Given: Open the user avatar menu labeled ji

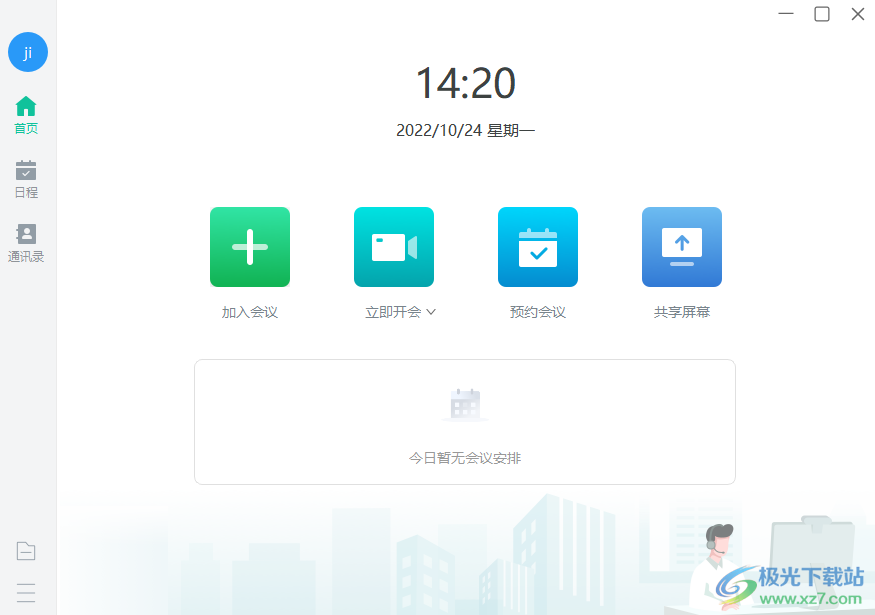Looking at the screenshot, I should [27, 52].
